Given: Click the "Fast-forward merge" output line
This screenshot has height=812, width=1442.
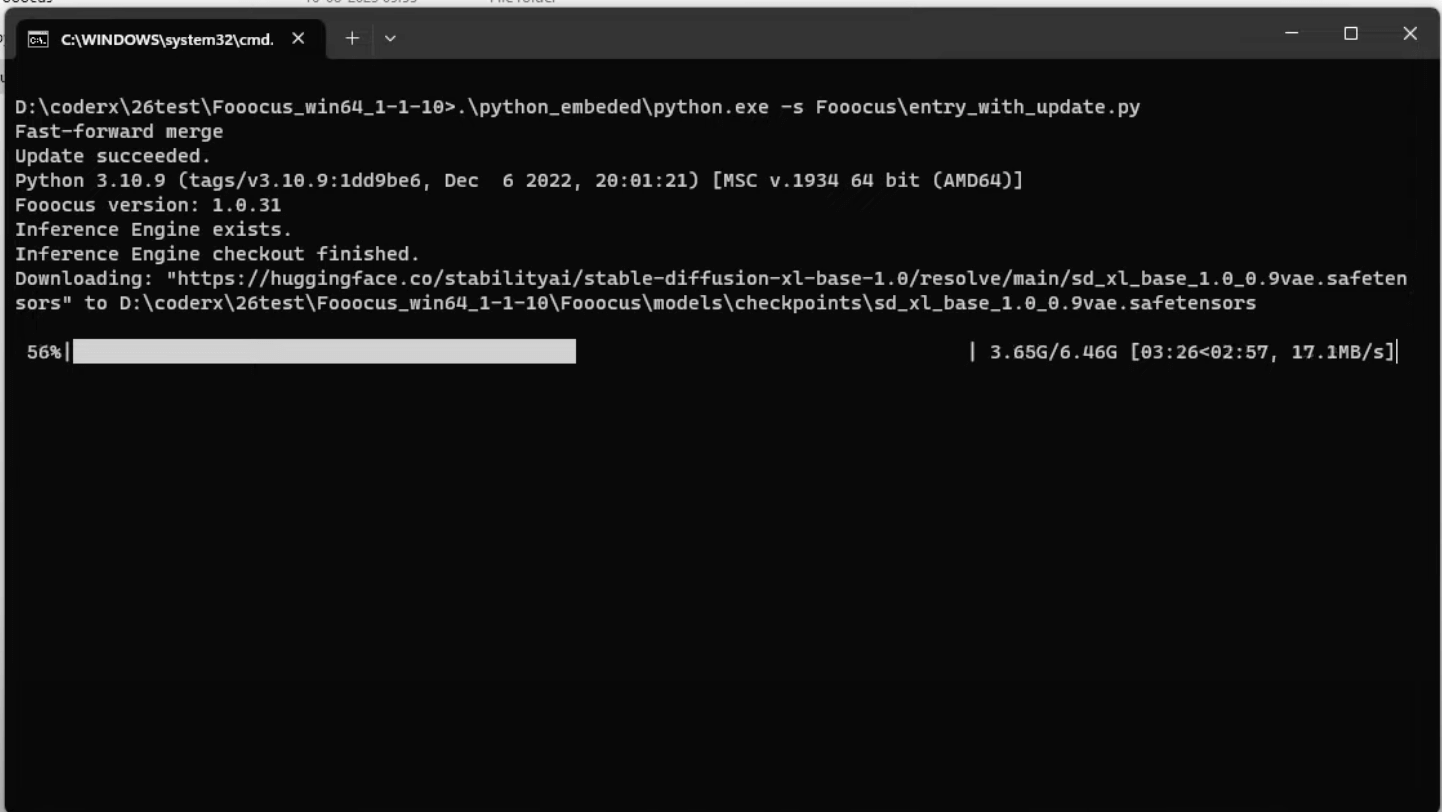Looking at the screenshot, I should (119, 131).
